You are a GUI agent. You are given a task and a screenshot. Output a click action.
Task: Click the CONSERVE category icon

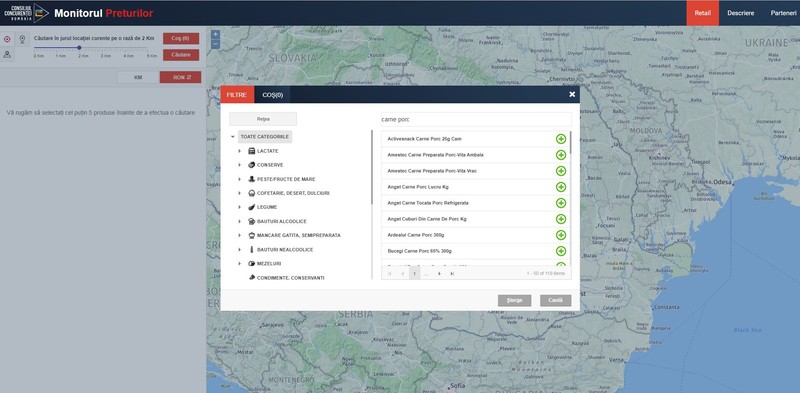[x=251, y=165]
